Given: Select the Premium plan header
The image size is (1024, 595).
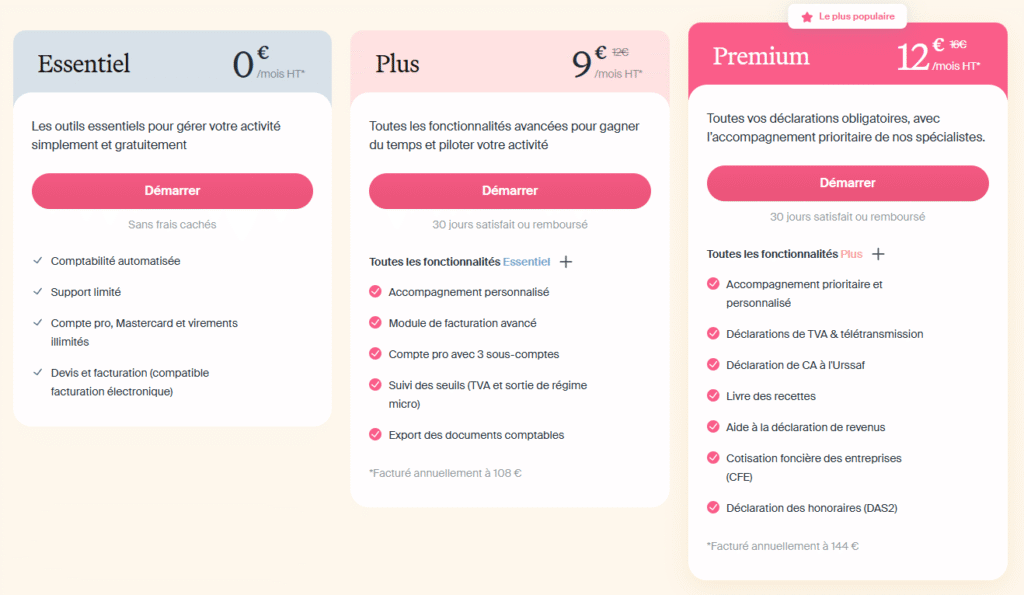Looking at the screenshot, I should tap(761, 56).
